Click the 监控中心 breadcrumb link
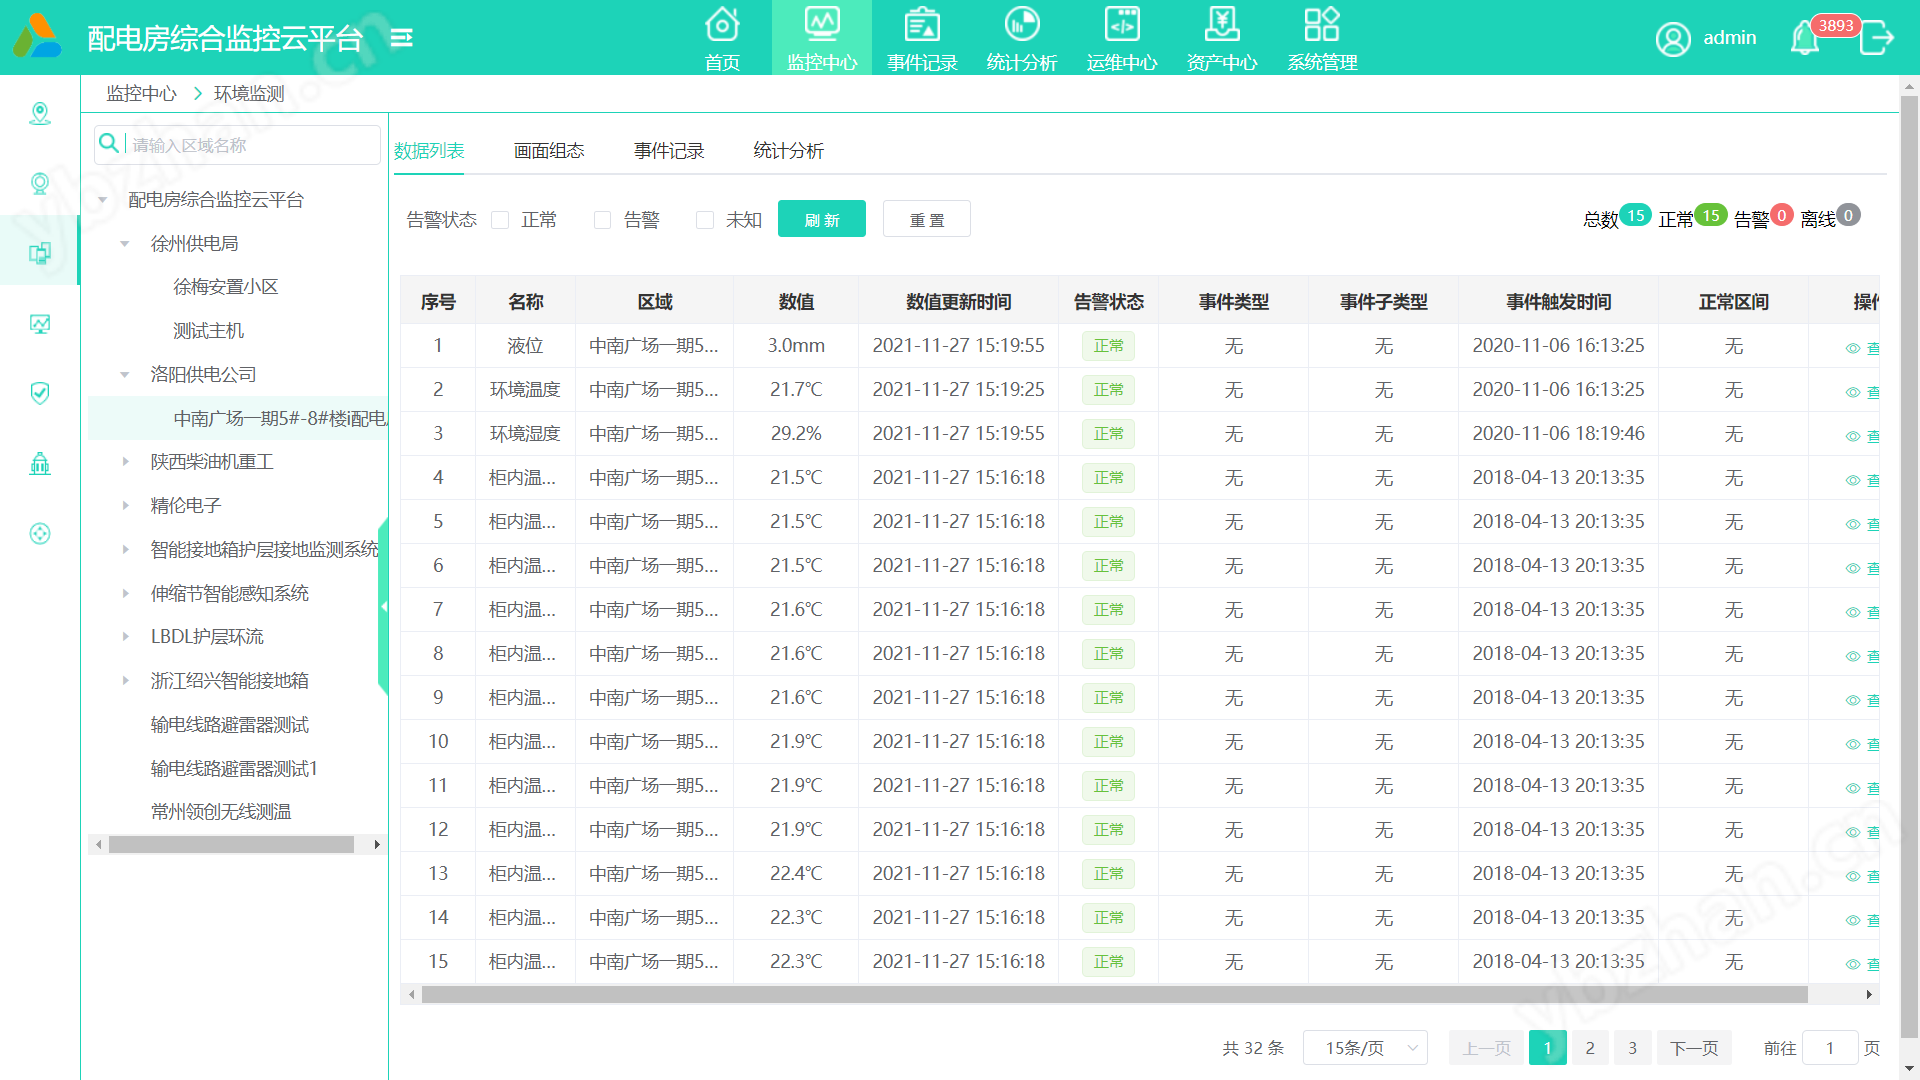 (141, 93)
